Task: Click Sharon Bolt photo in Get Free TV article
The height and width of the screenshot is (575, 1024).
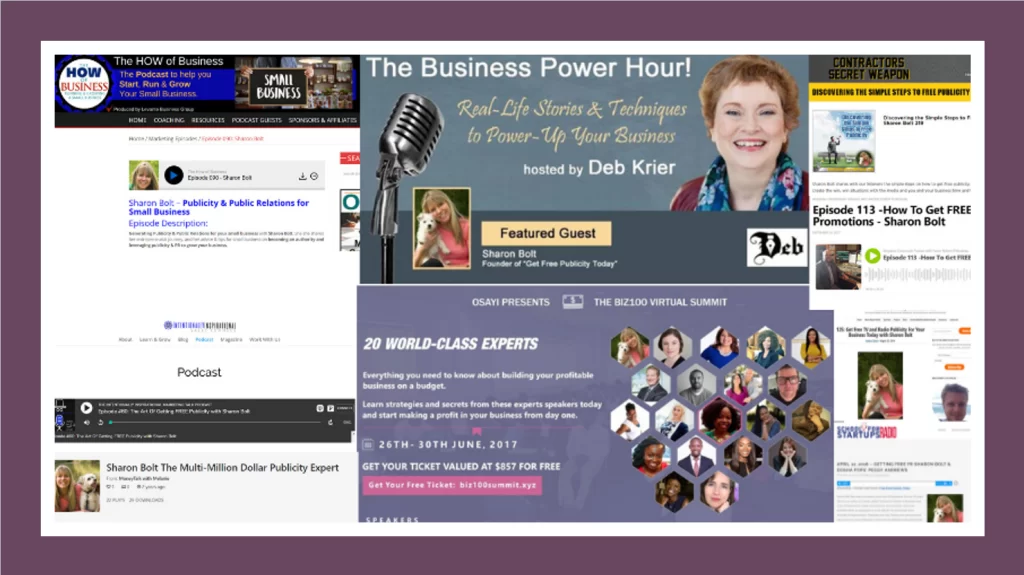Action: tap(880, 386)
